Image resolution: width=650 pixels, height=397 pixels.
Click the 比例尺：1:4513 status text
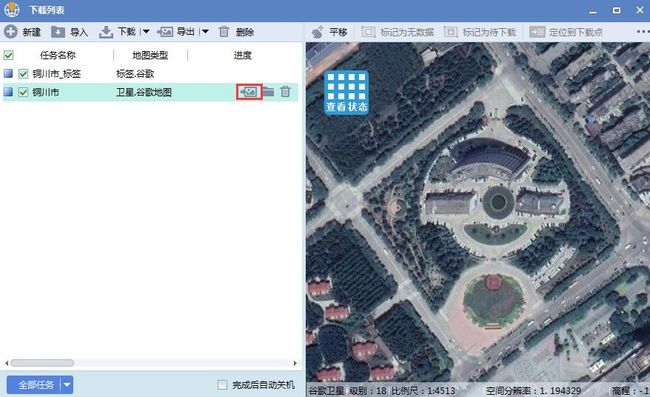tap(423, 390)
